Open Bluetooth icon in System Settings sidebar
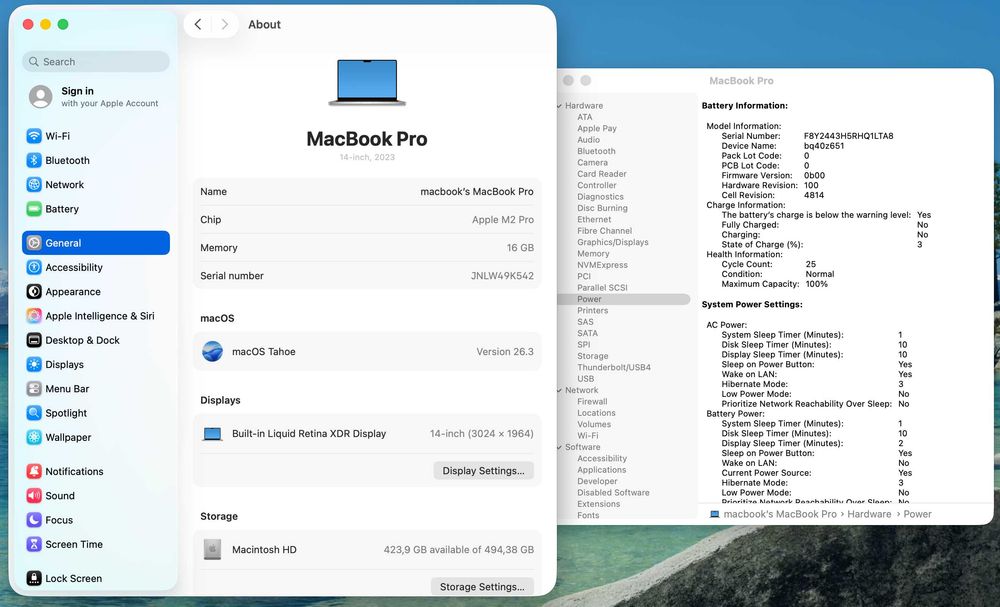1000x607 pixels. pyautogui.click(x=34, y=160)
